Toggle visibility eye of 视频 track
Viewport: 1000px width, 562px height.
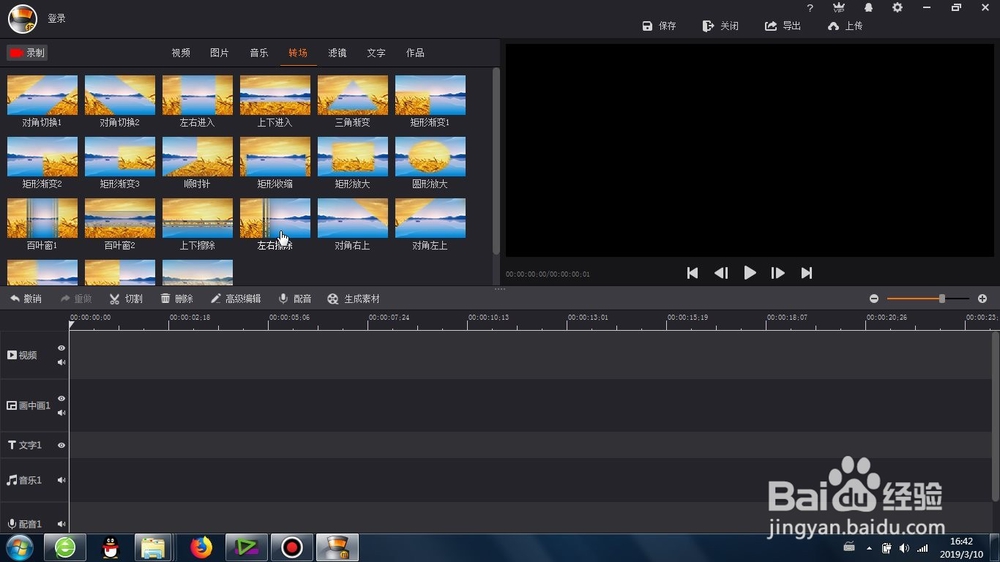click(61, 348)
